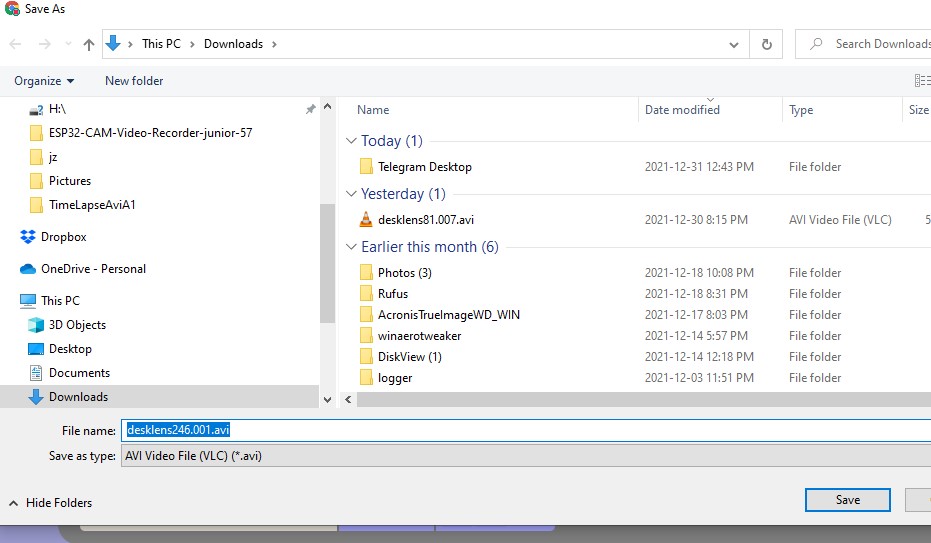
Task: Click the Refresh button in address bar
Action: [766, 44]
